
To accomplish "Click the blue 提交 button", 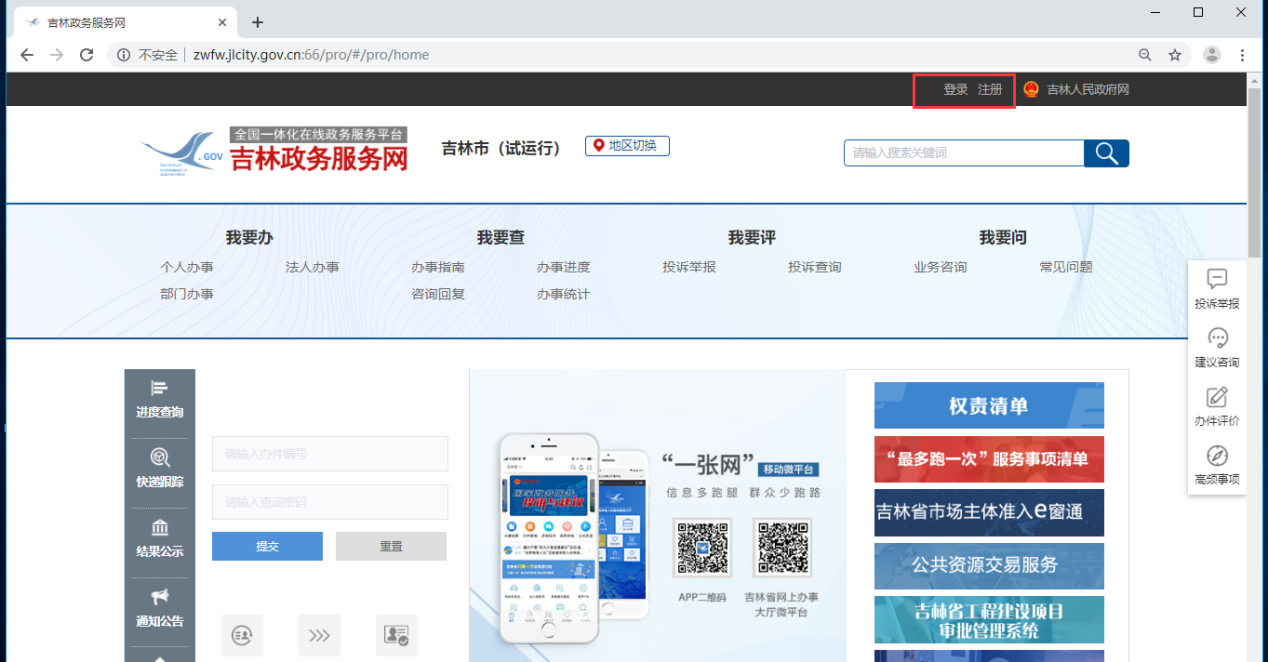I will [x=267, y=546].
